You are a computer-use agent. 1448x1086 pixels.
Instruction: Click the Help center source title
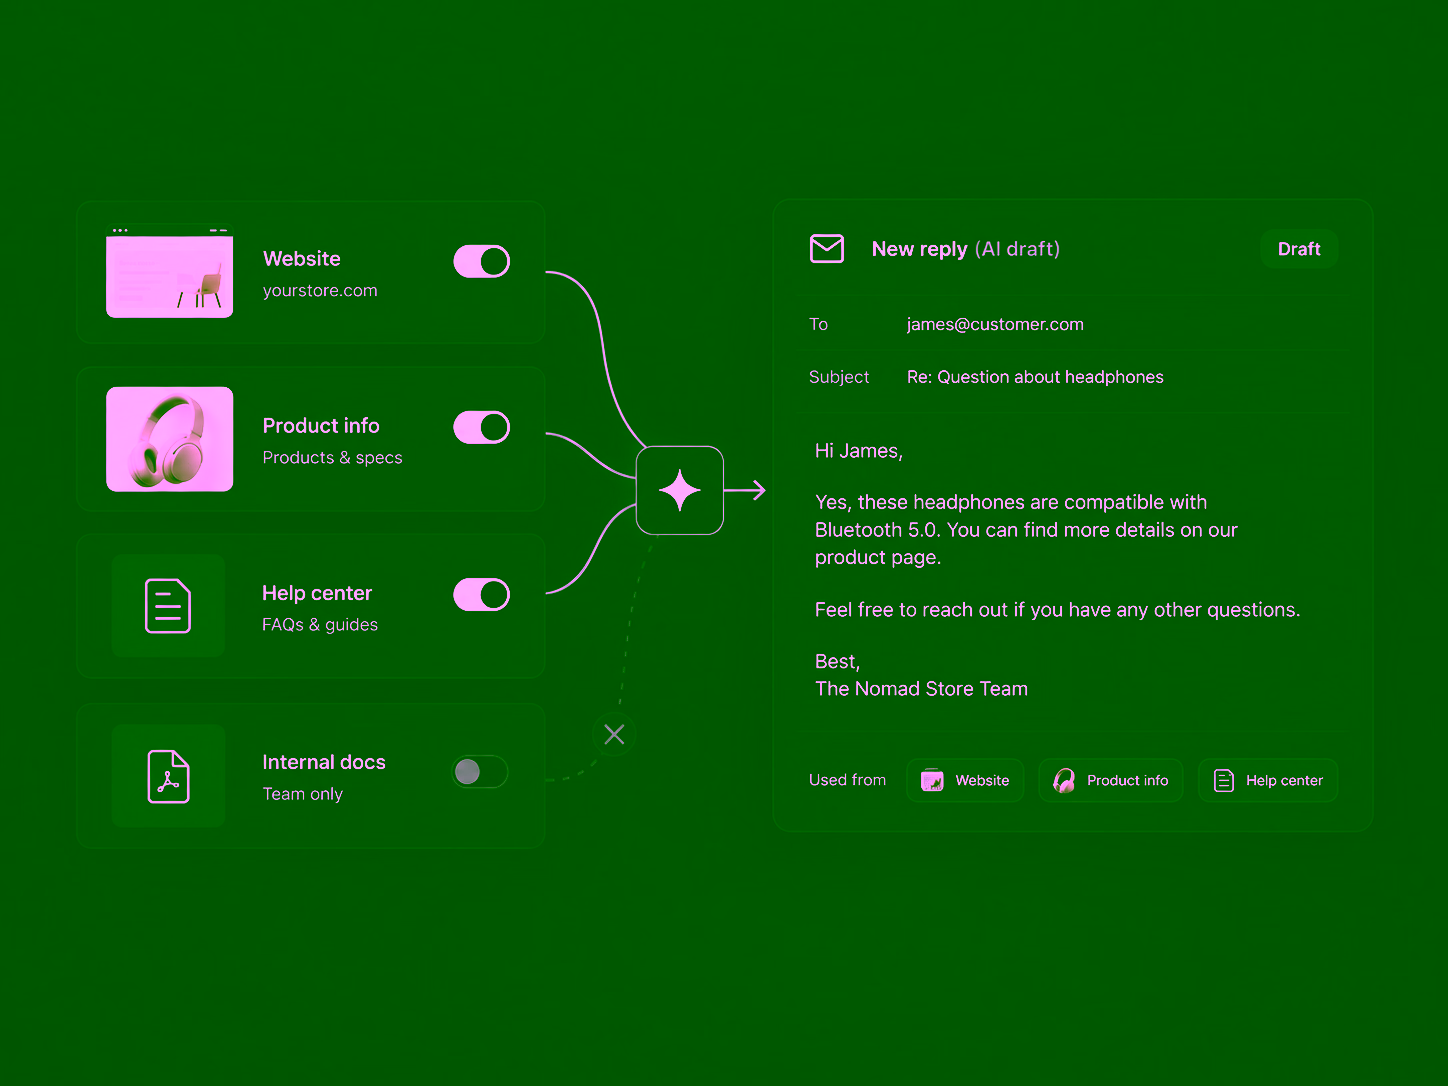point(317,593)
